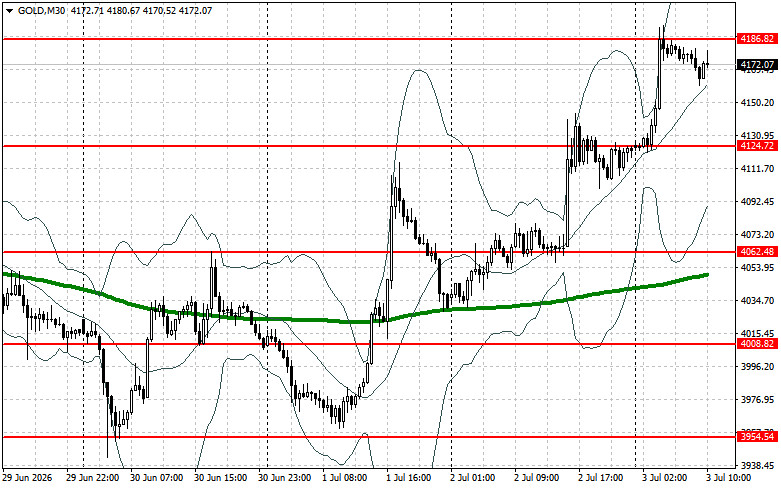
Task: Click the 29 Jun 2026 time axis label
Action: 27,478
